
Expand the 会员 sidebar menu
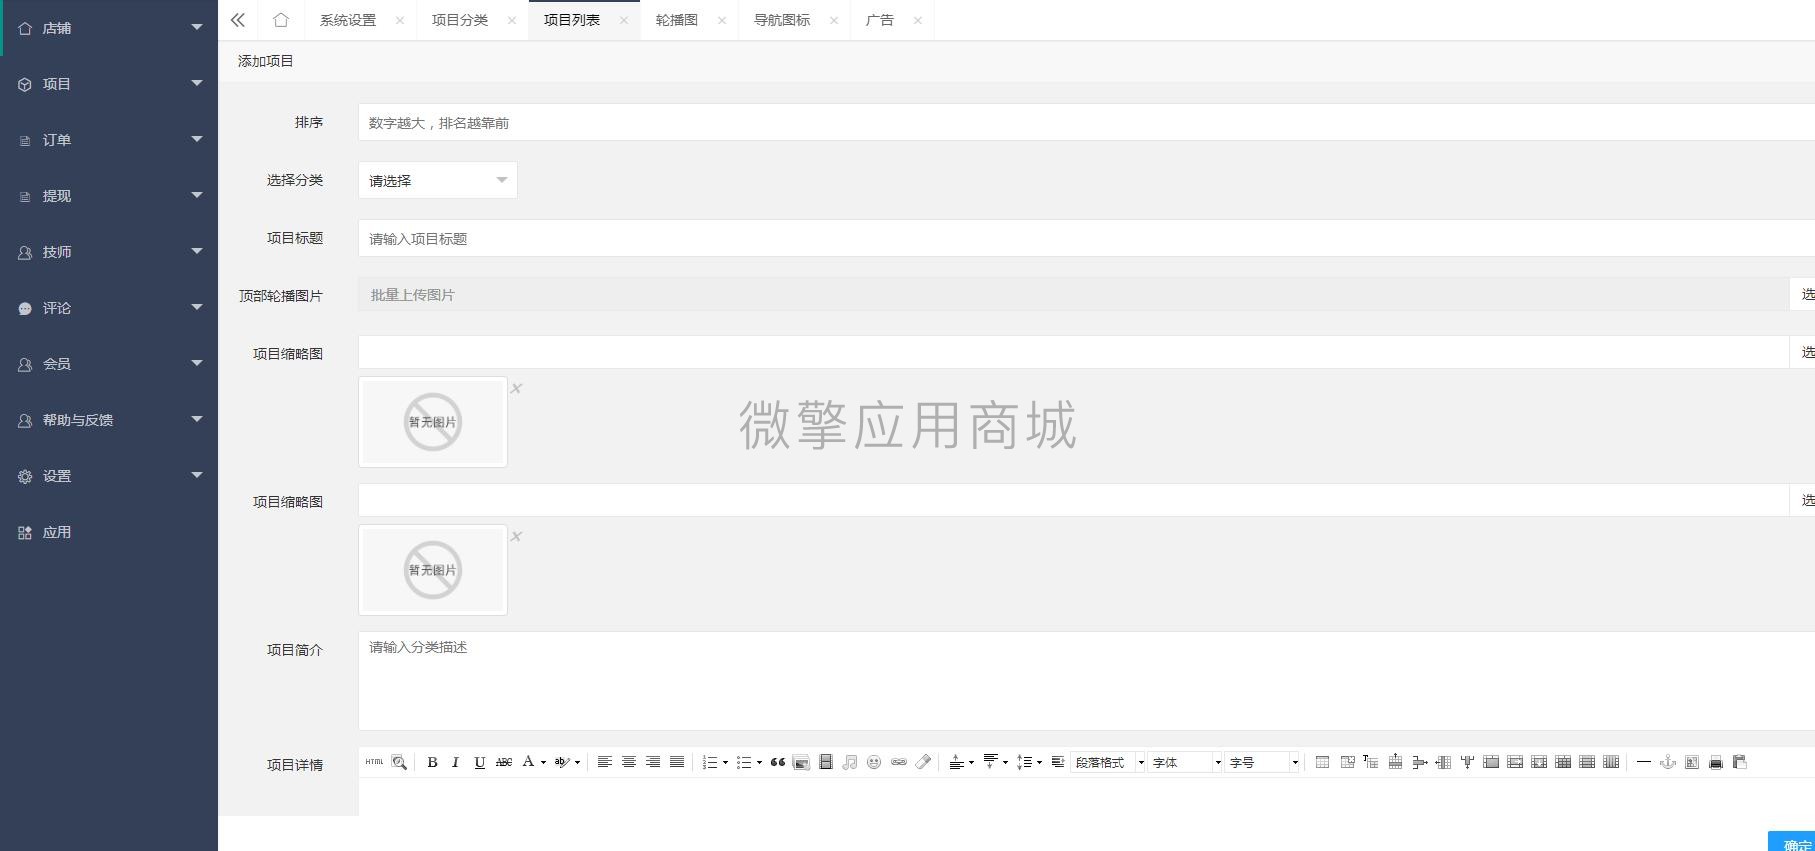pos(109,364)
